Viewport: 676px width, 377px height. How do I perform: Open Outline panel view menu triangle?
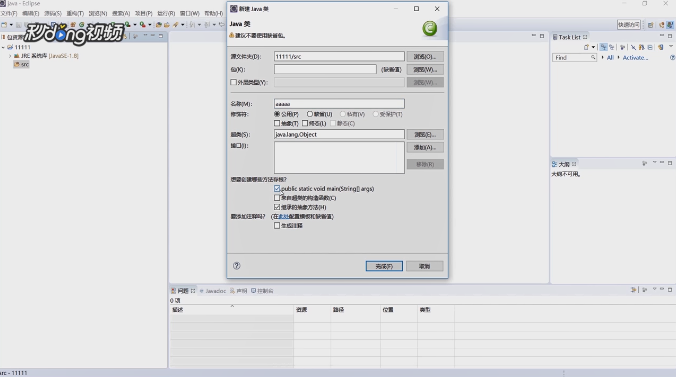point(654,163)
